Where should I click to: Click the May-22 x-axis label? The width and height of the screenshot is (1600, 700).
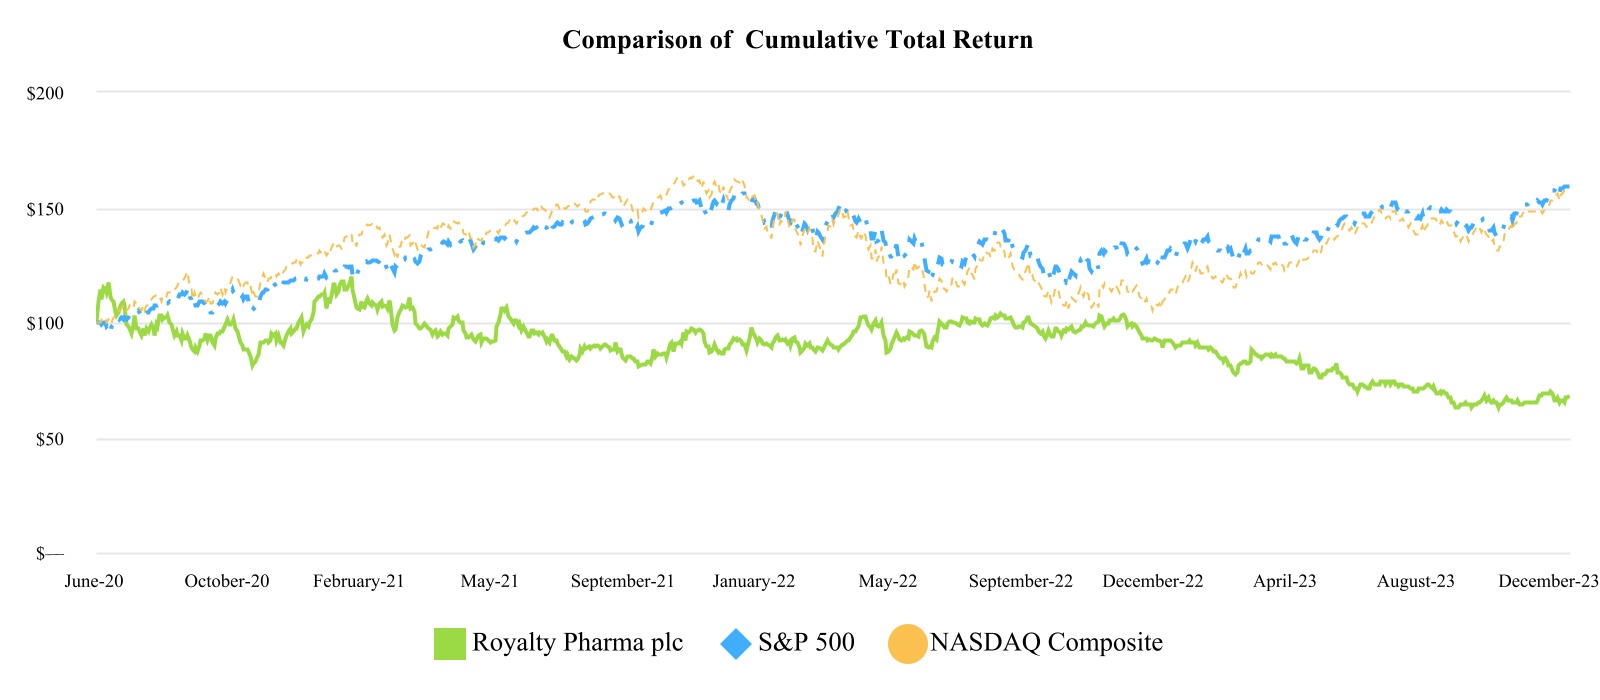888,581
